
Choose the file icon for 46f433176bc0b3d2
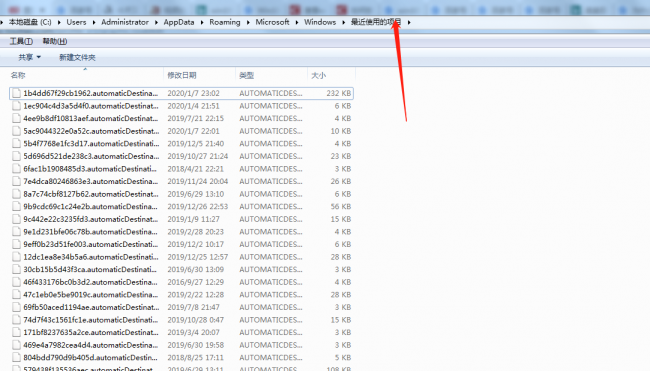(16, 282)
